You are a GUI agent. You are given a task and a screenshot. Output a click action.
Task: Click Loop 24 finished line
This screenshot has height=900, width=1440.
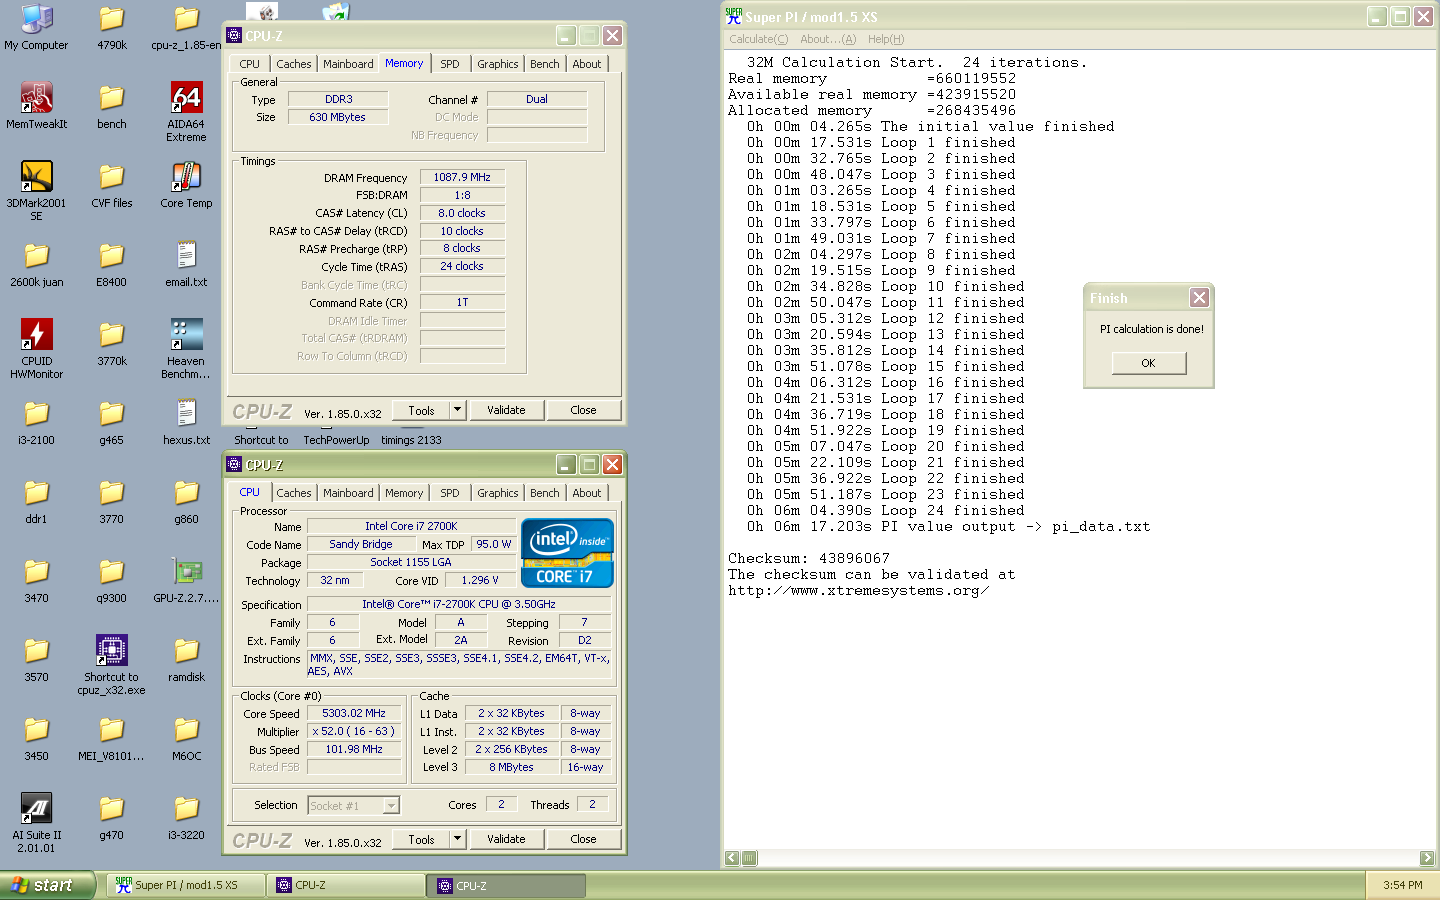click(886, 511)
